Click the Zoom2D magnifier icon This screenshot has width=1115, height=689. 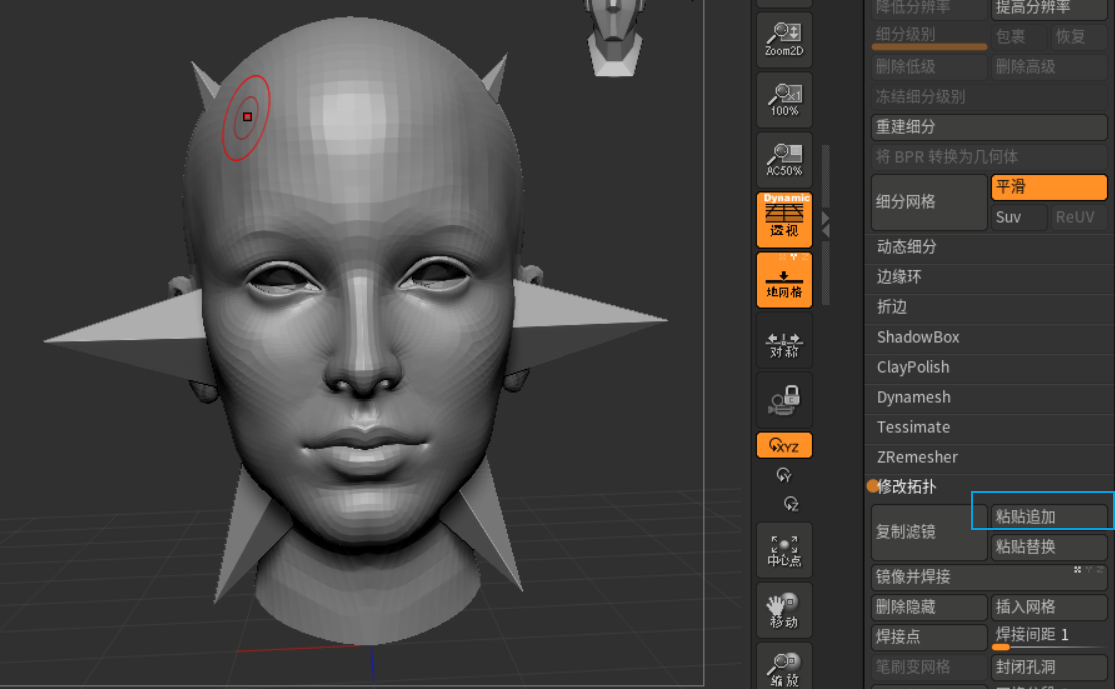(784, 39)
